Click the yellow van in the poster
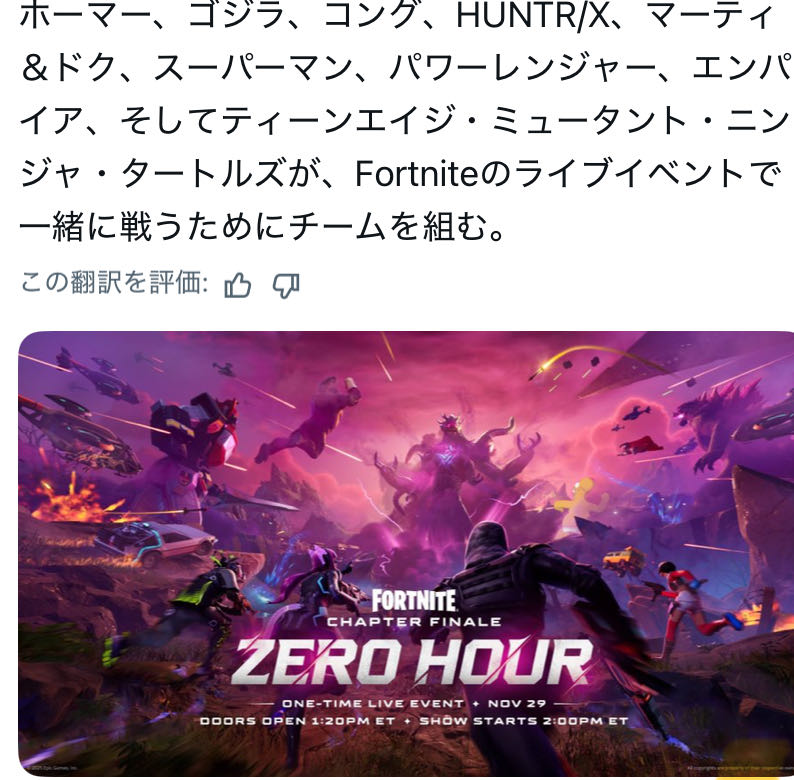Viewport: 794px width, 780px height. tap(624, 560)
